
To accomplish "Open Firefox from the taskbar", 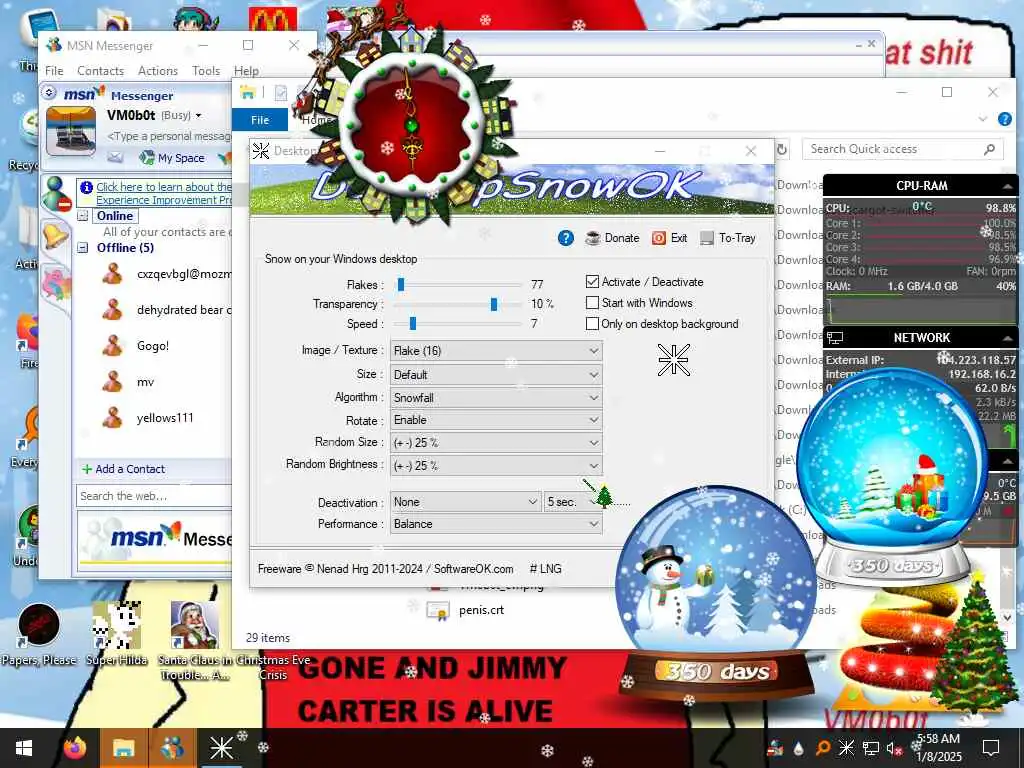I will click(x=75, y=748).
